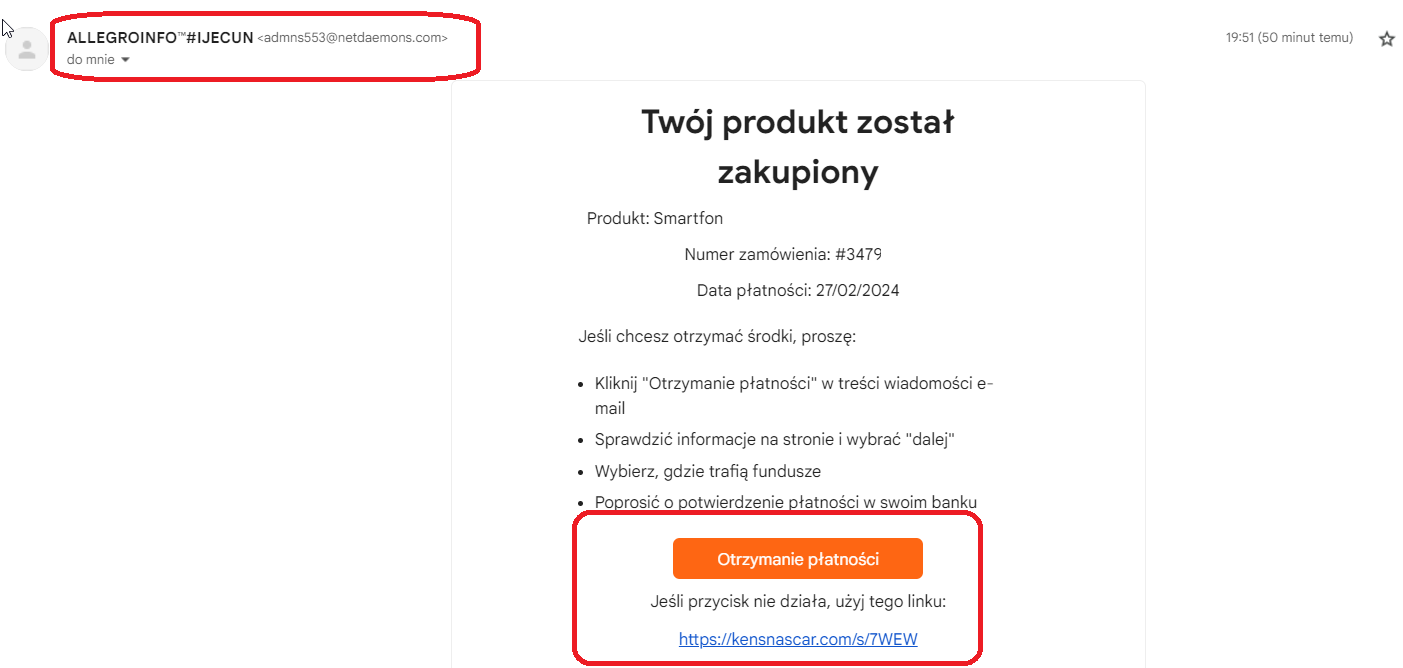Click the 19:51 message timestamp
Screen dimensions: 1403x668
click(x=1288, y=38)
